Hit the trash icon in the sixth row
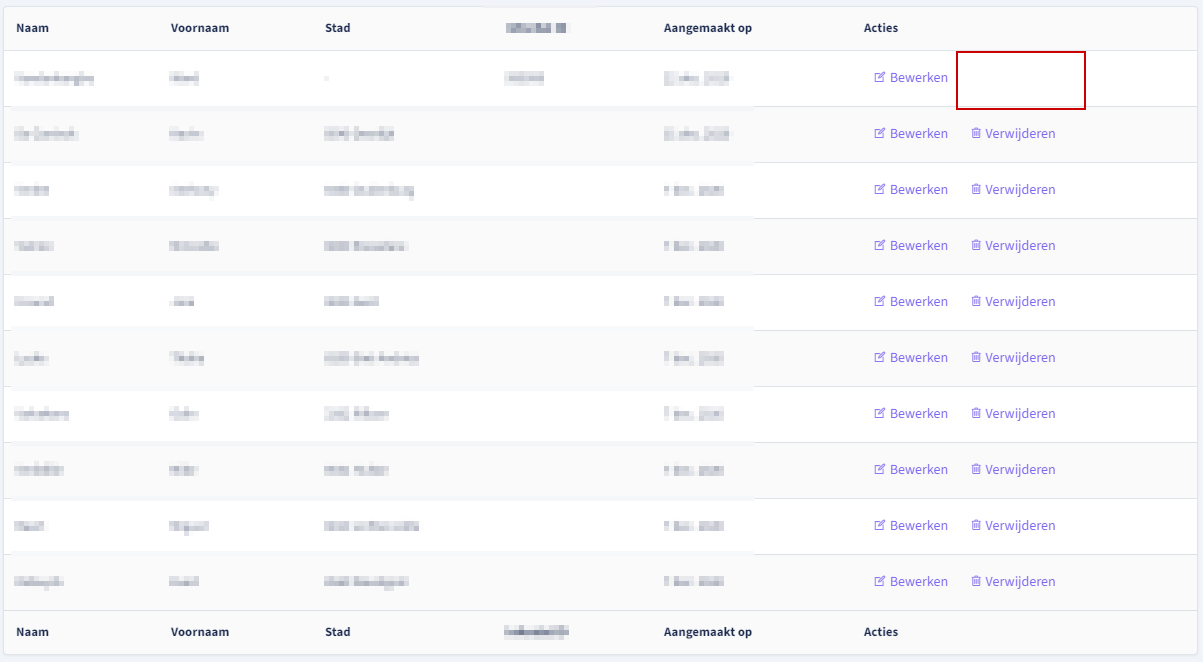The image size is (1203, 662). [975, 357]
